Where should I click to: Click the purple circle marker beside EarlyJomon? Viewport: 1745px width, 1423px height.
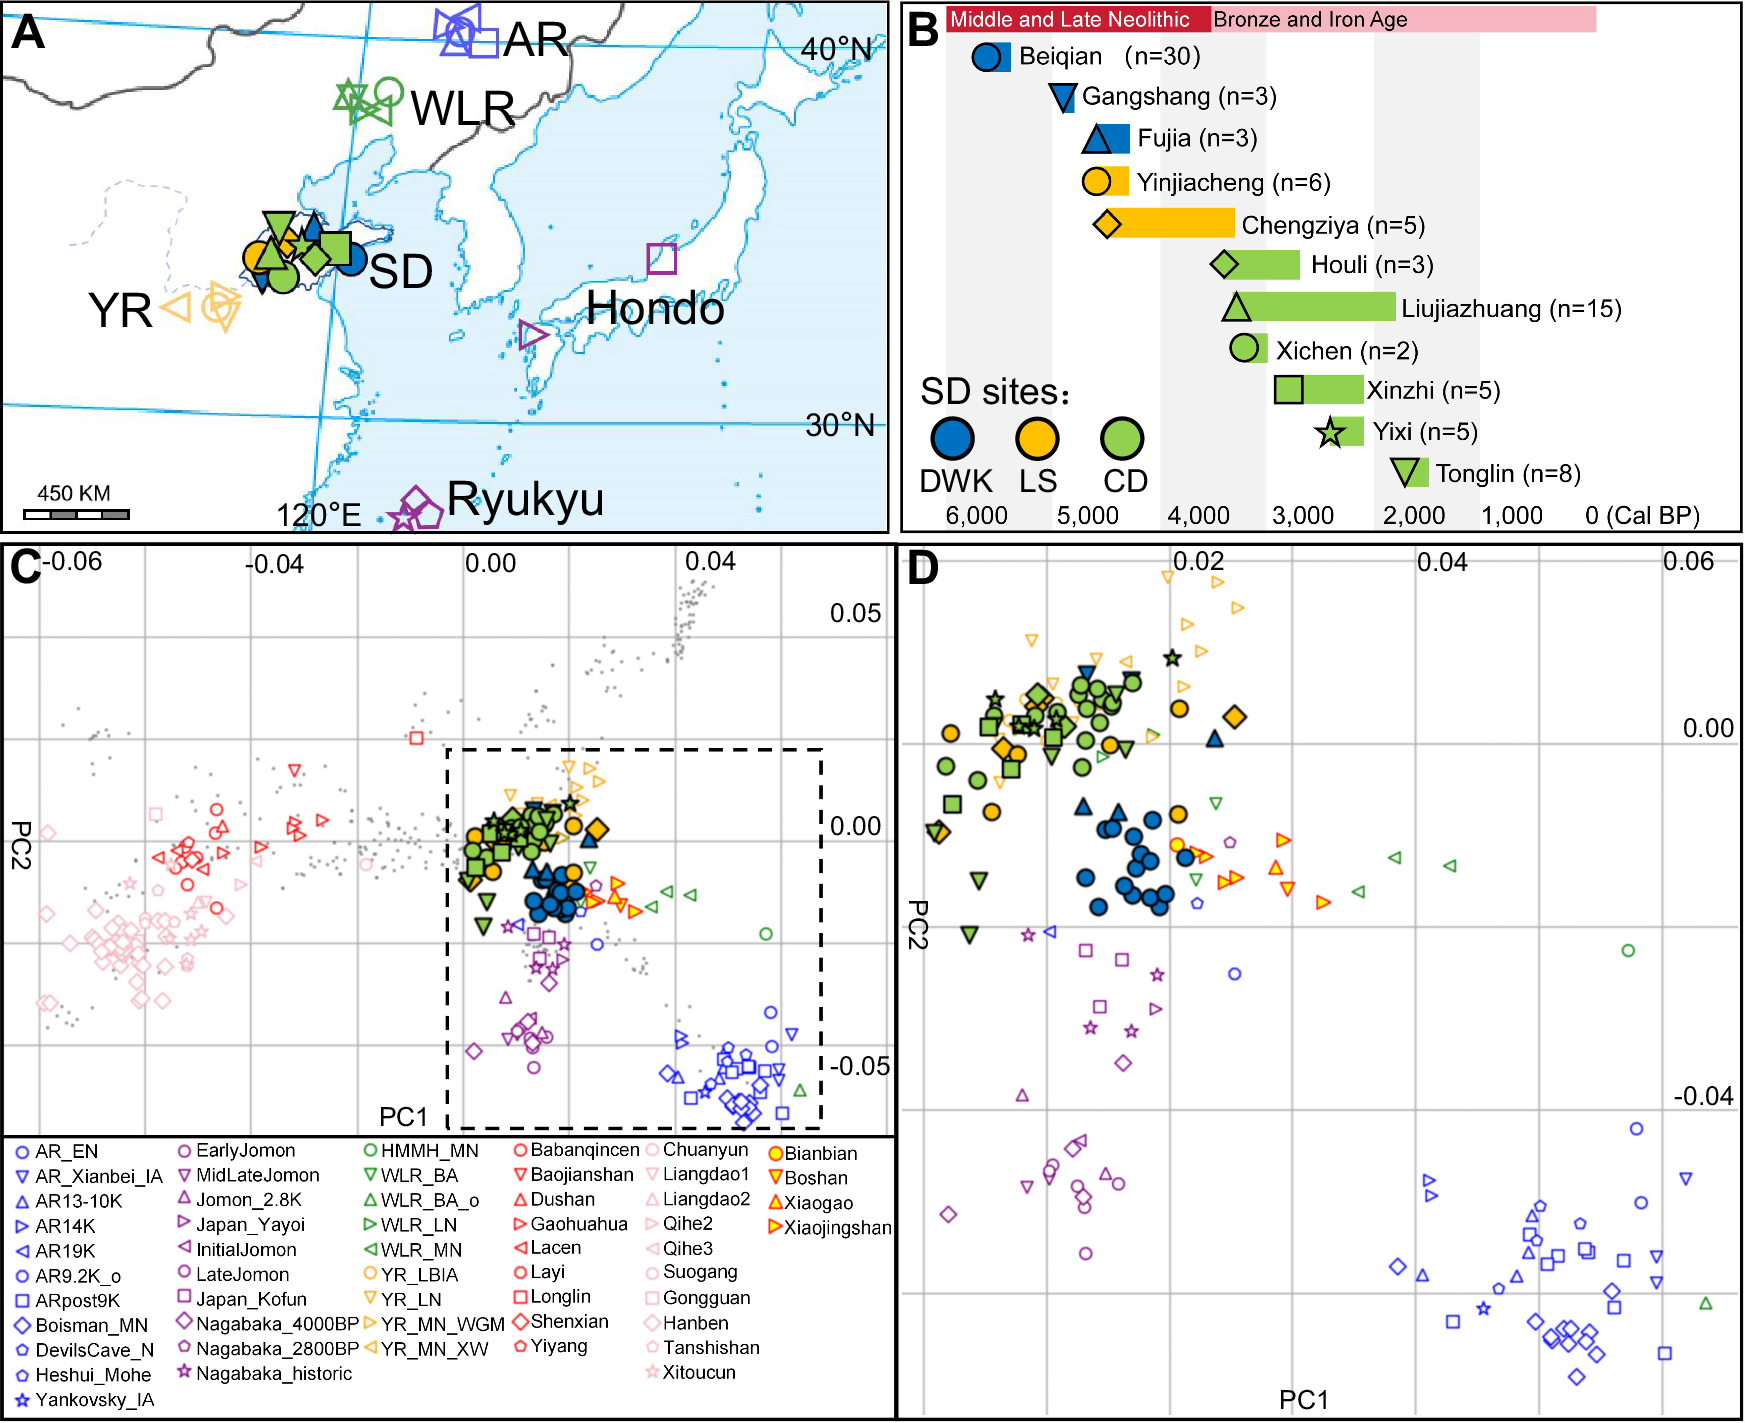[184, 1151]
